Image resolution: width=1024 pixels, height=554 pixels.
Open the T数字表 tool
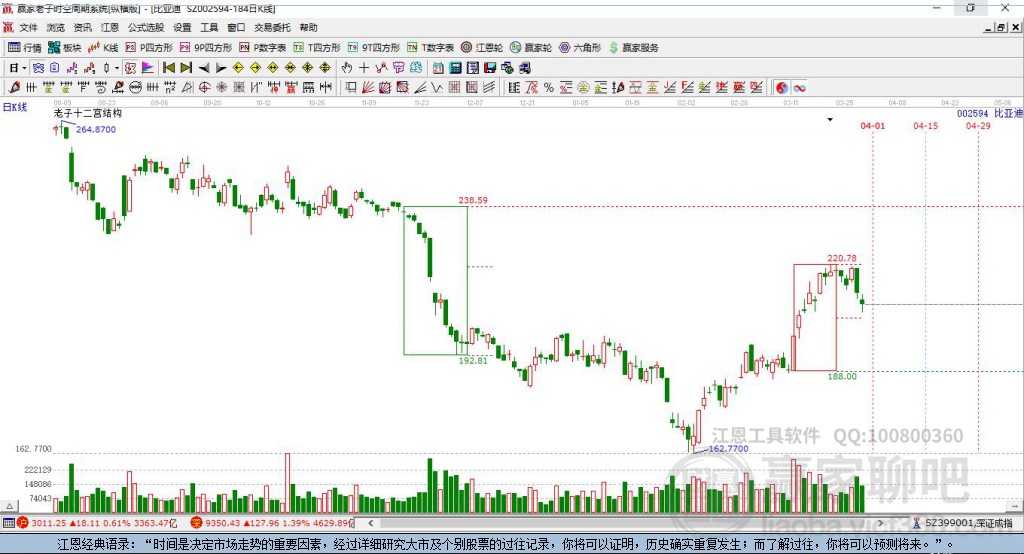(x=430, y=48)
